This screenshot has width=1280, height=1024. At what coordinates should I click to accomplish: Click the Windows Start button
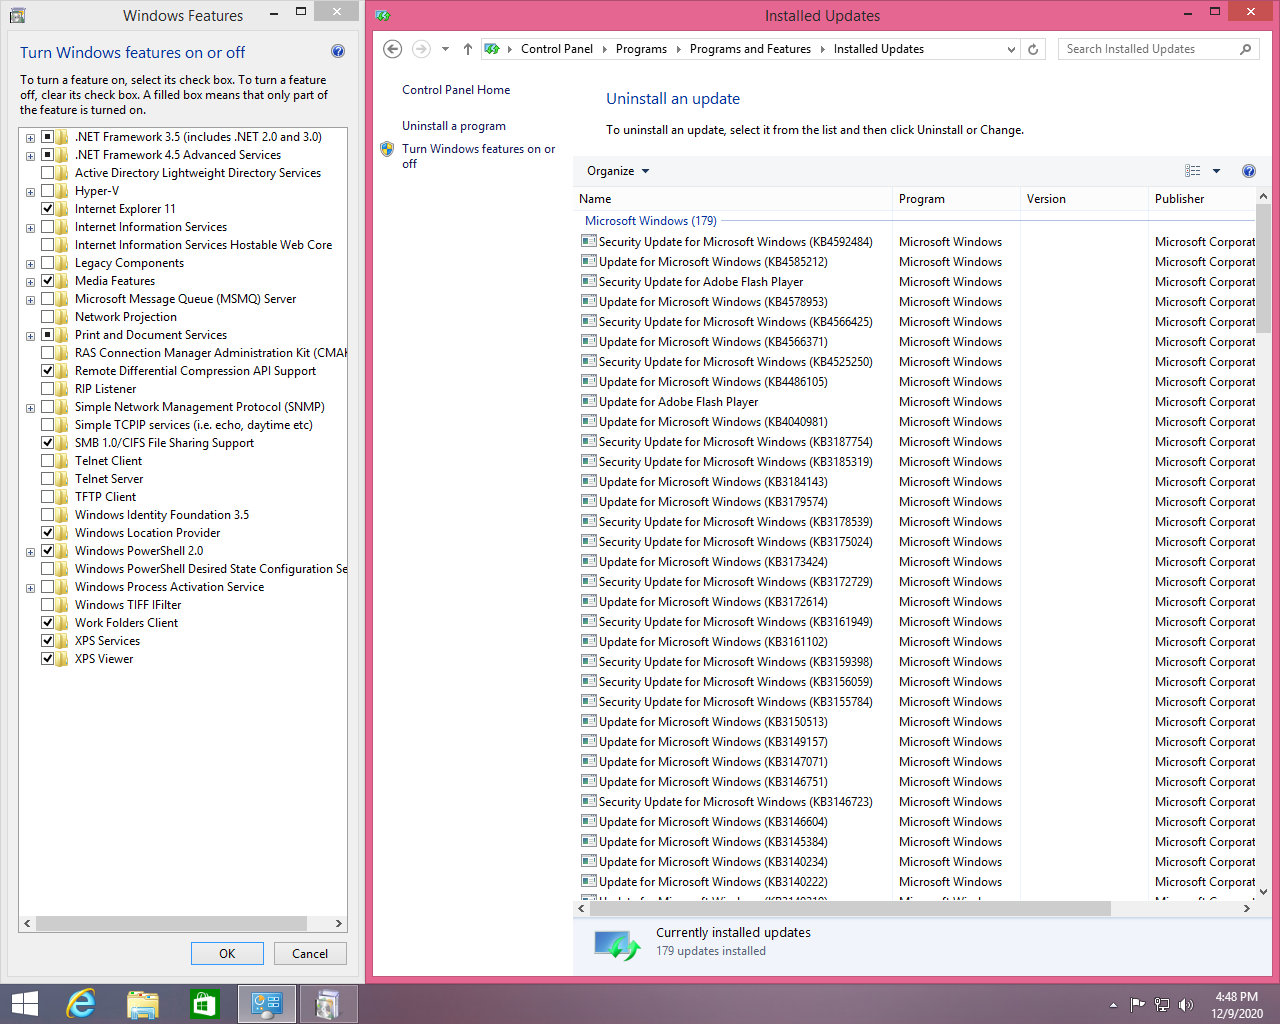click(24, 1004)
